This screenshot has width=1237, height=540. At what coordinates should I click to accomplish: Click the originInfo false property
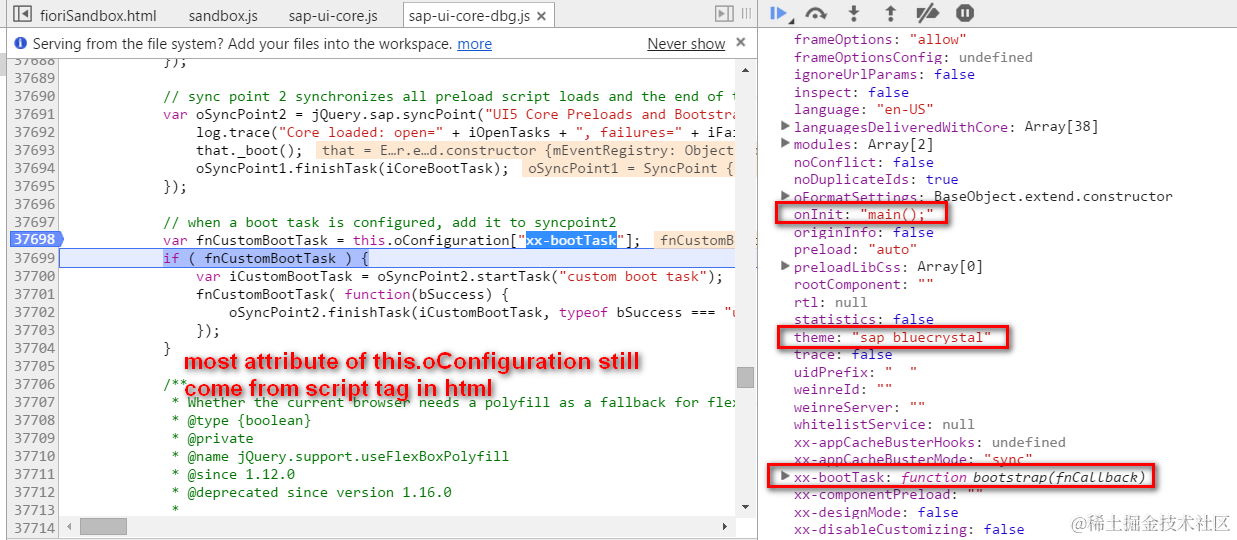(863, 232)
